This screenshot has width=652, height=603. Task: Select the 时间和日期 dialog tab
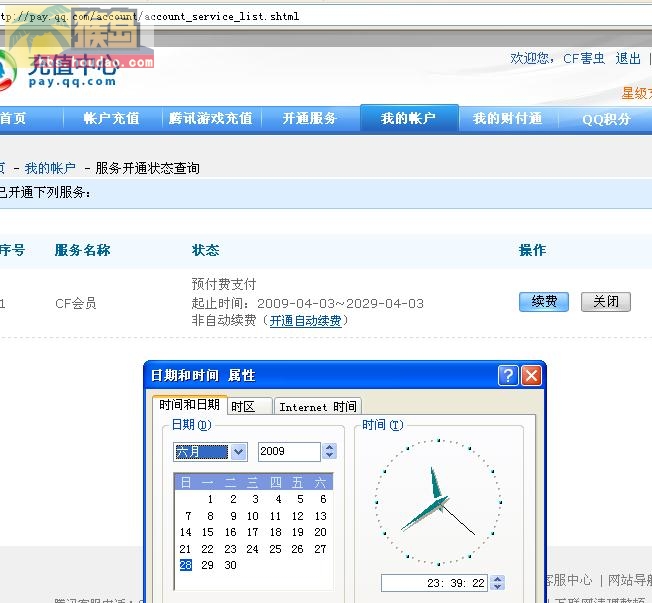pyautogui.click(x=190, y=404)
